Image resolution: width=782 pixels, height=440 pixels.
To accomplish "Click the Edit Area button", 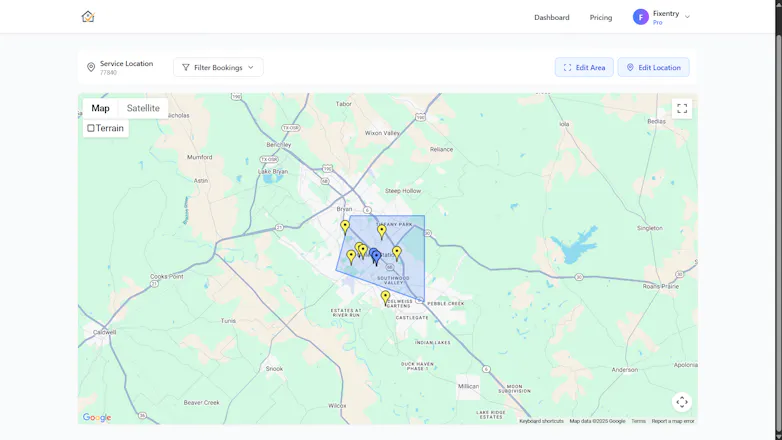I will pyautogui.click(x=584, y=67).
